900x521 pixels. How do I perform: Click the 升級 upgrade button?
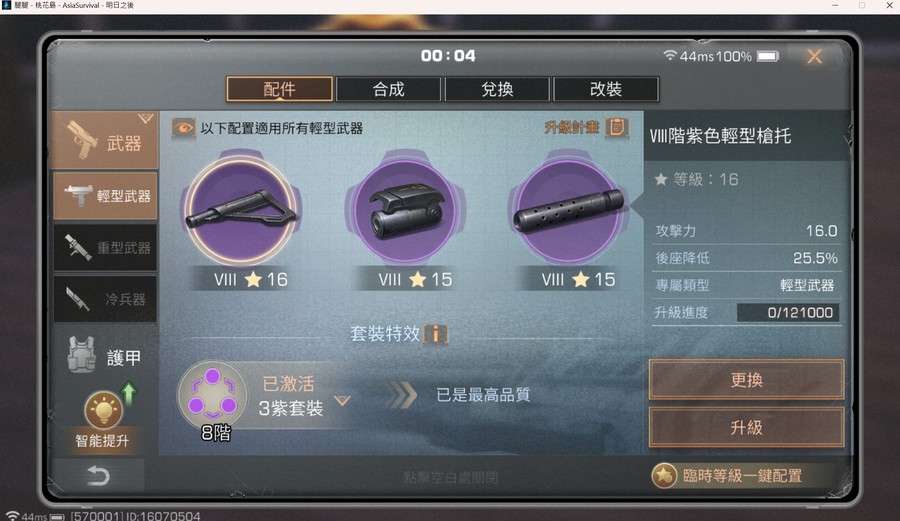coord(746,427)
